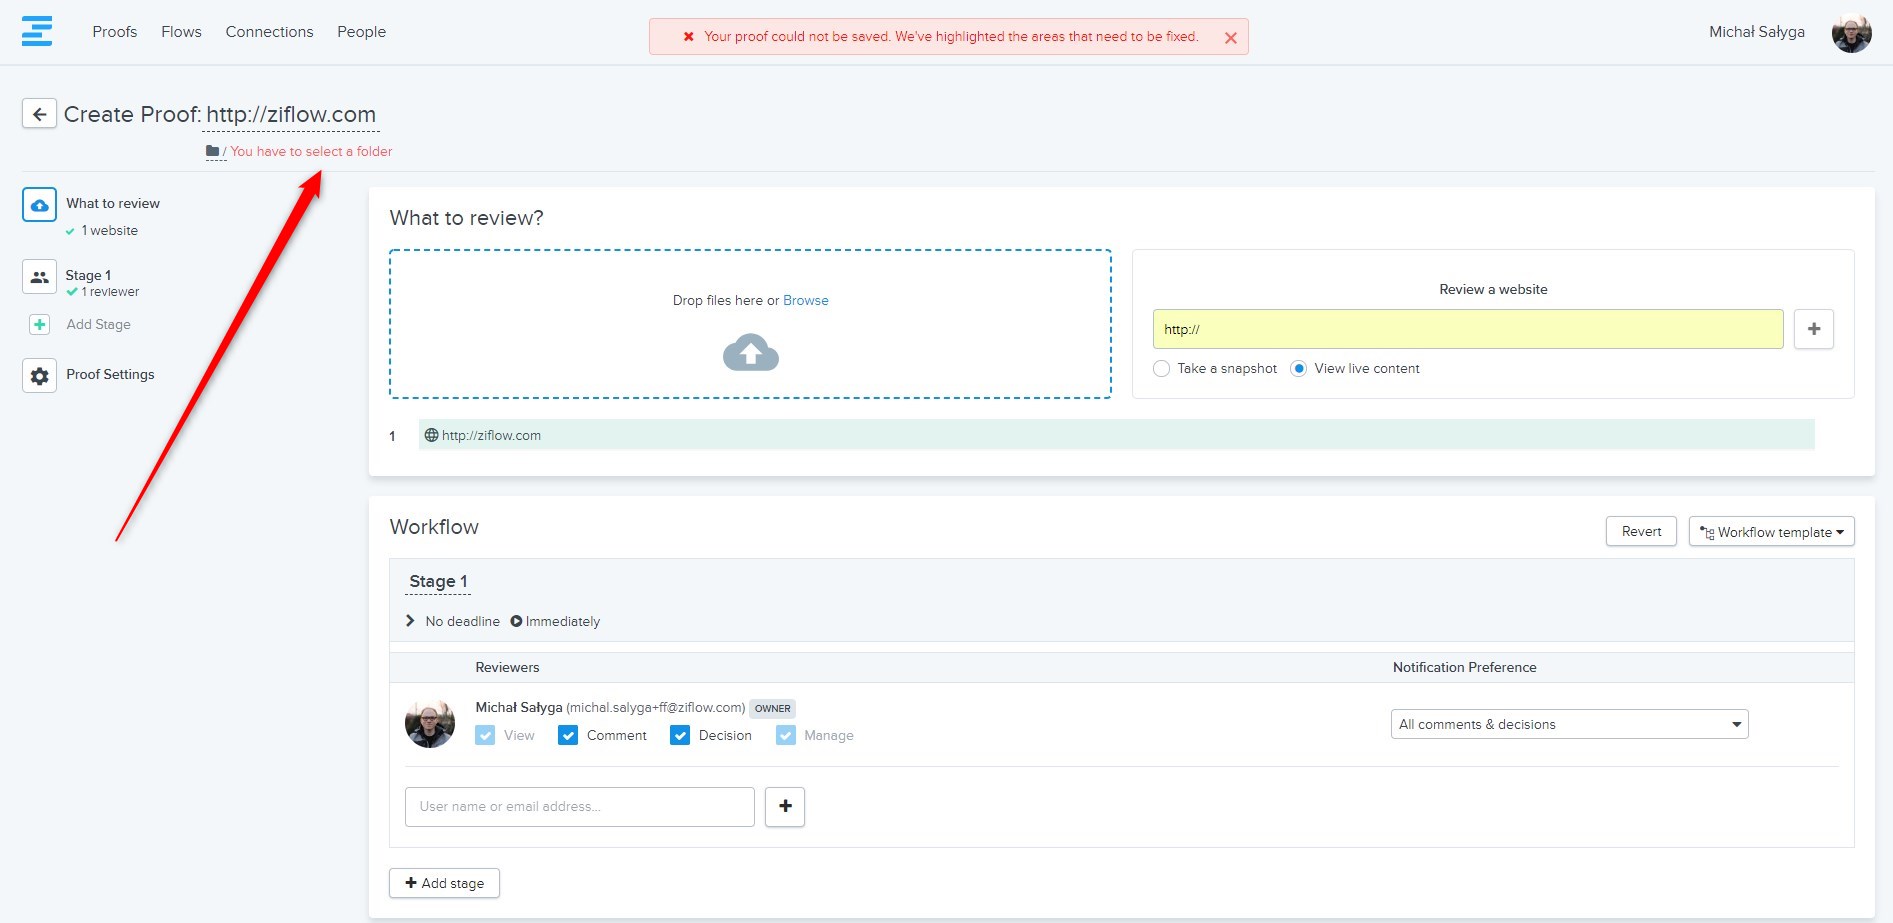Click the back arrow button
The image size is (1893, 923).
coord(39,114)
